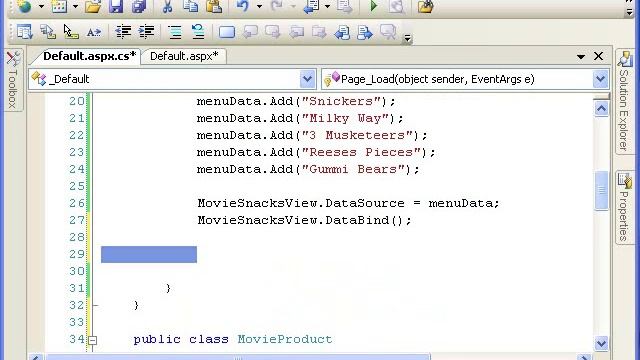Click the highlighted selection on line 29

149,254
